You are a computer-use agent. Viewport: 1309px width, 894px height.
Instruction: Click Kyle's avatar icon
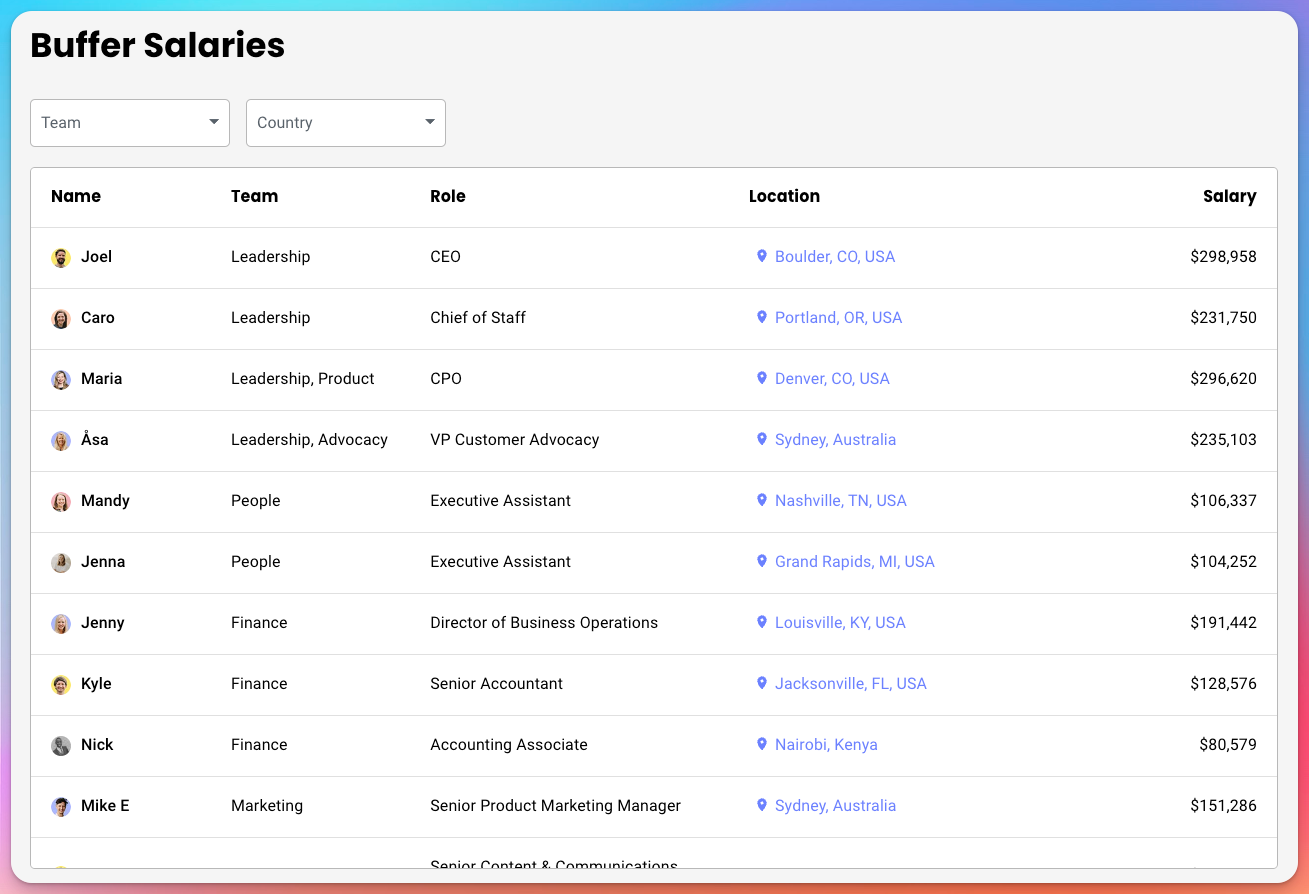61,685
